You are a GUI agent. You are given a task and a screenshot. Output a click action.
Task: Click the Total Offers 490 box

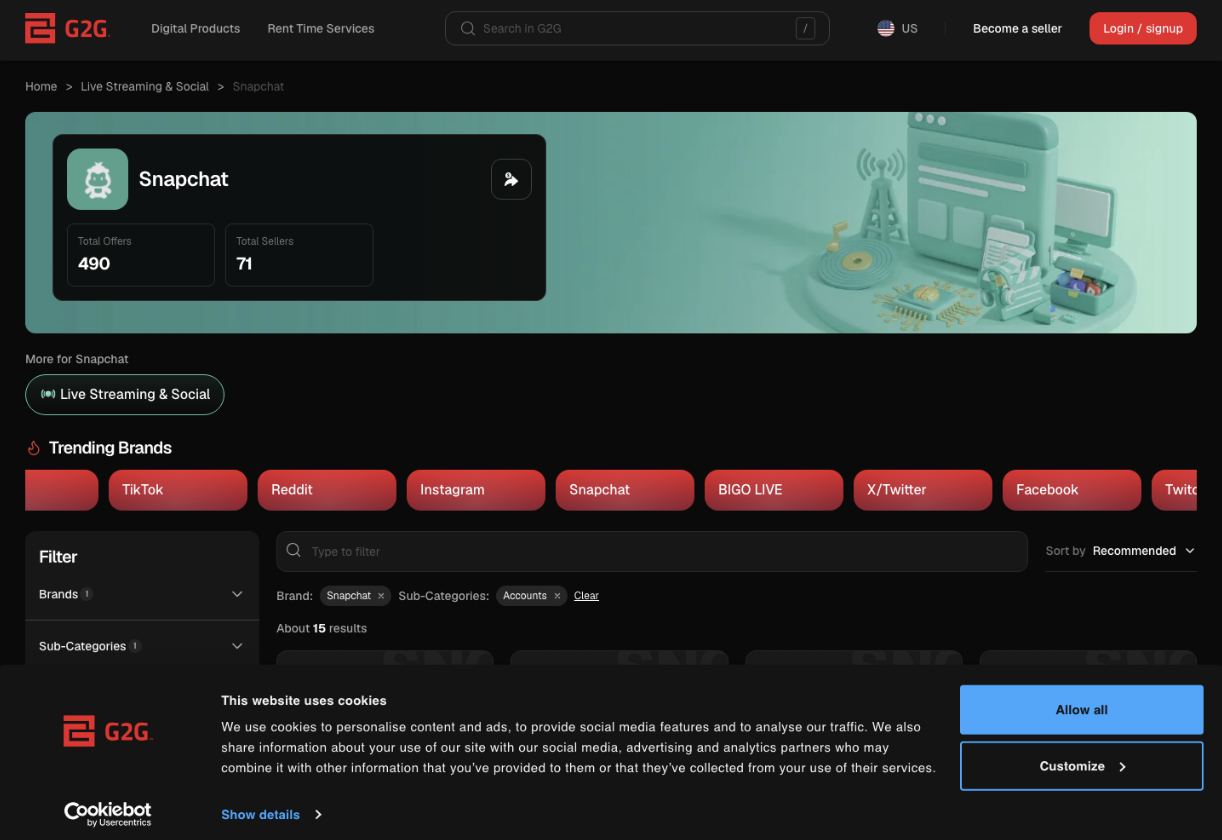[141, 255]
